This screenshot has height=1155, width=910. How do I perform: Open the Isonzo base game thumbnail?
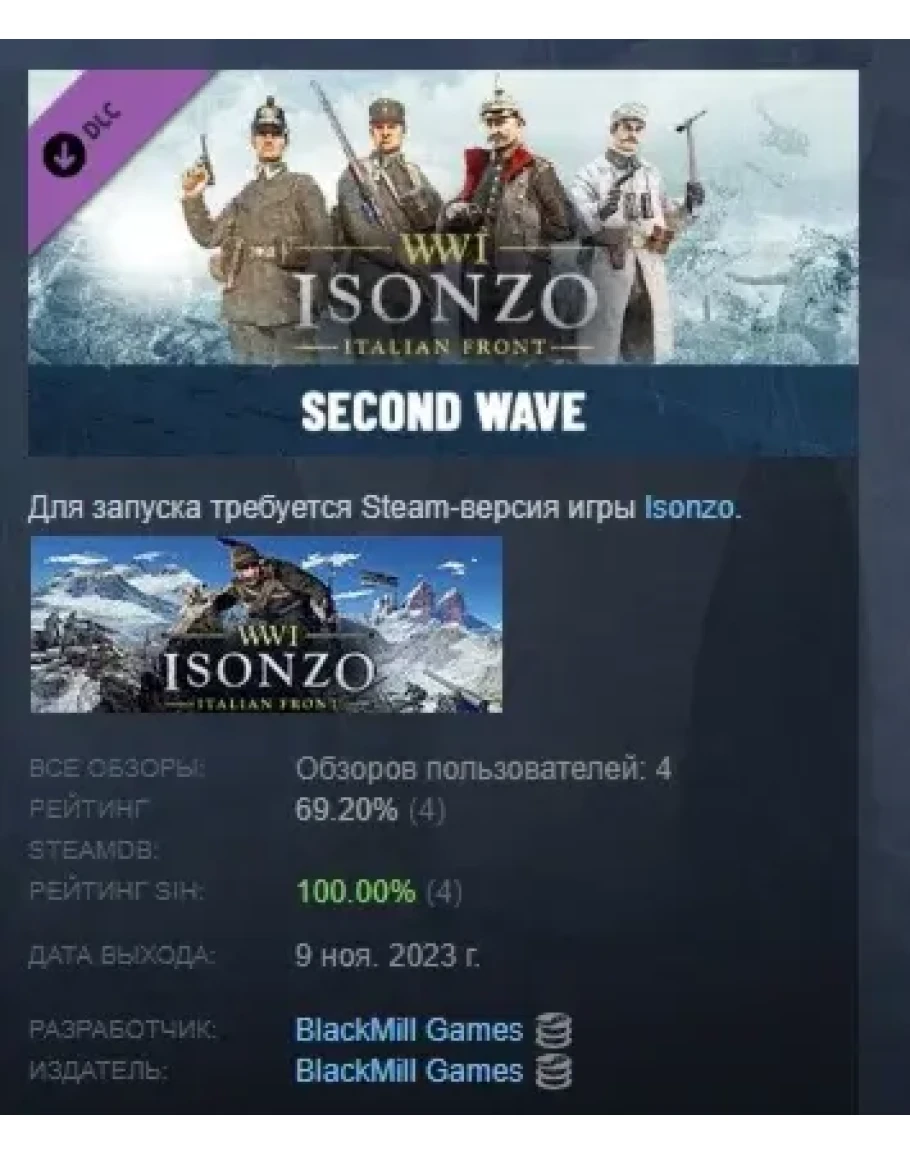(266, 625)
